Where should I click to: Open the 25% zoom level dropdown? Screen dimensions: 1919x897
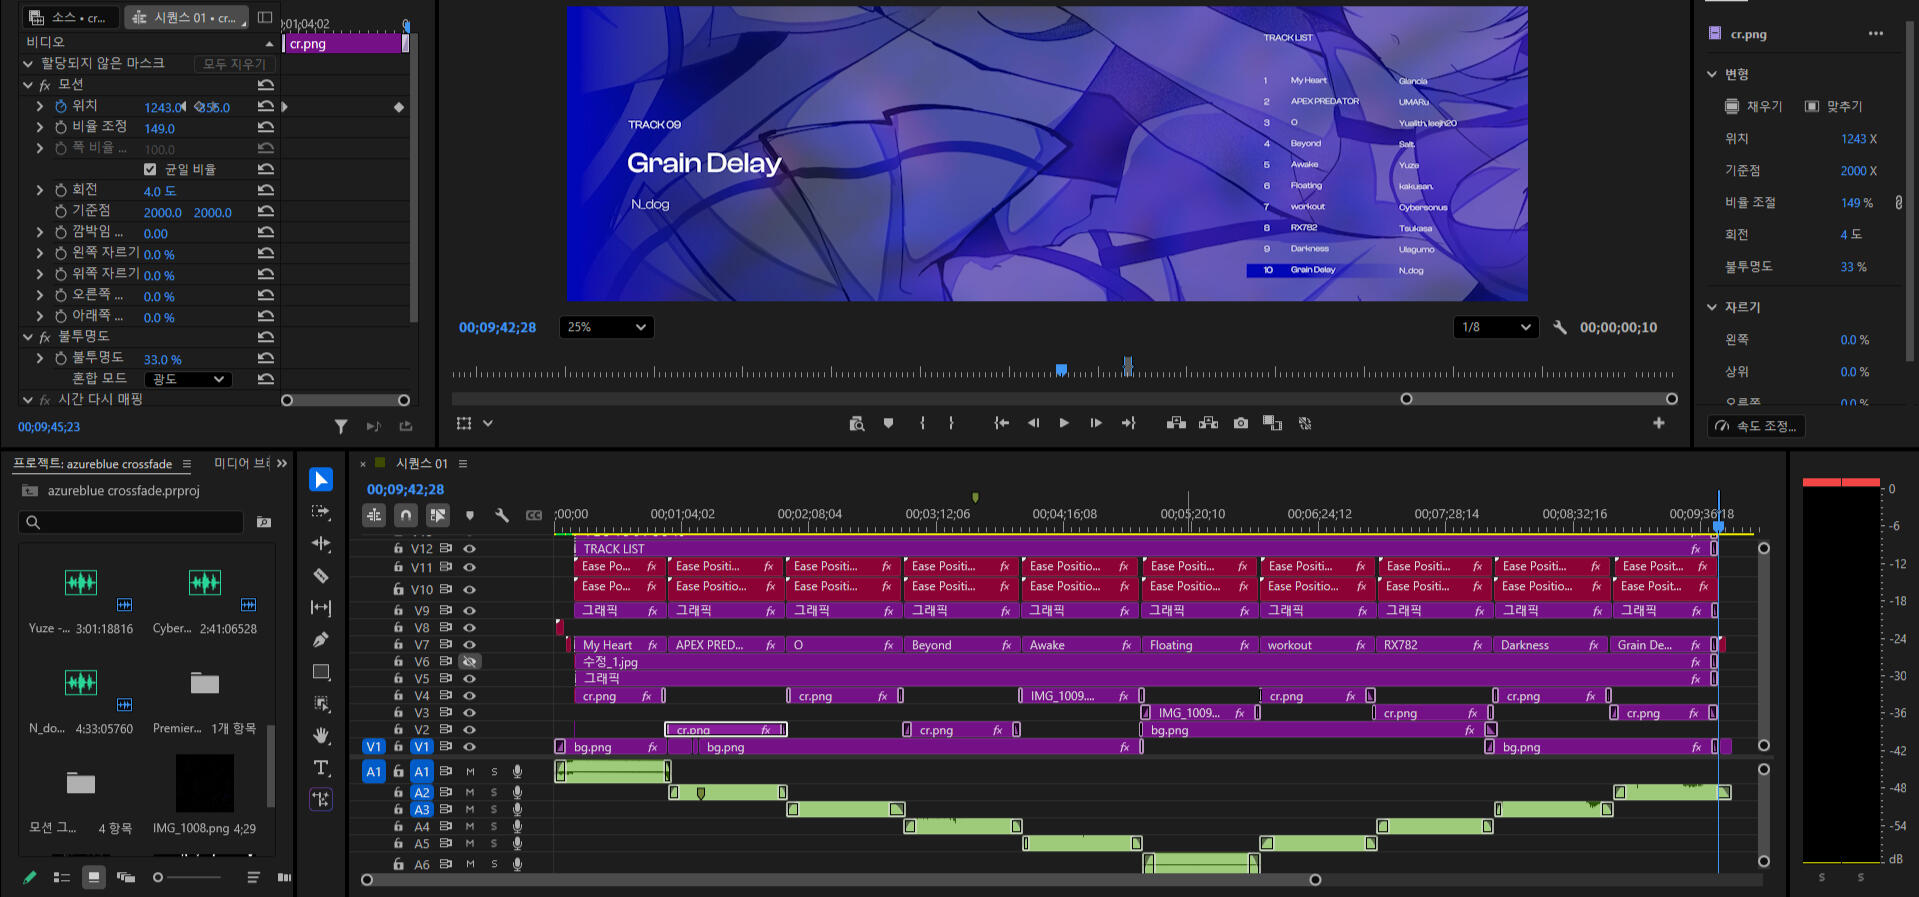[606, 327]
